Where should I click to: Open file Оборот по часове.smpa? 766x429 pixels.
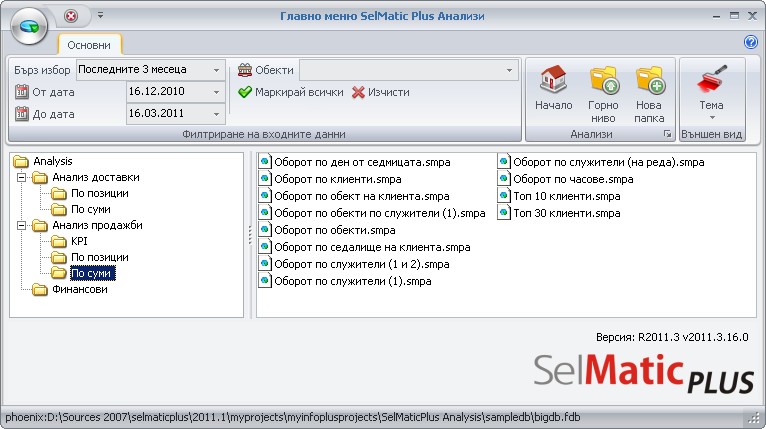click(573, 179)
